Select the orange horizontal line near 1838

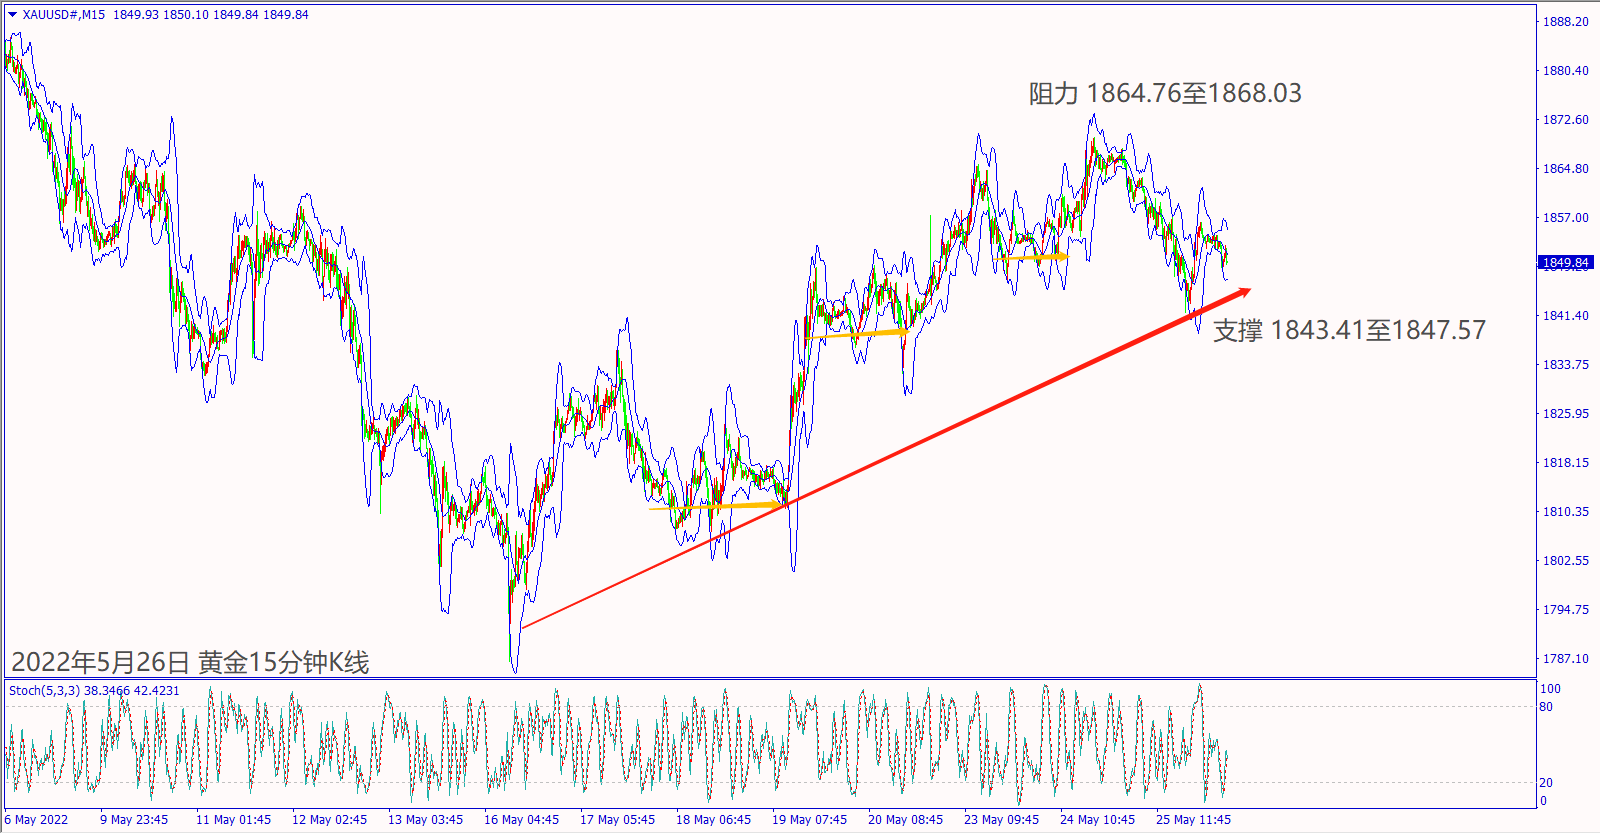coord(866,333)
